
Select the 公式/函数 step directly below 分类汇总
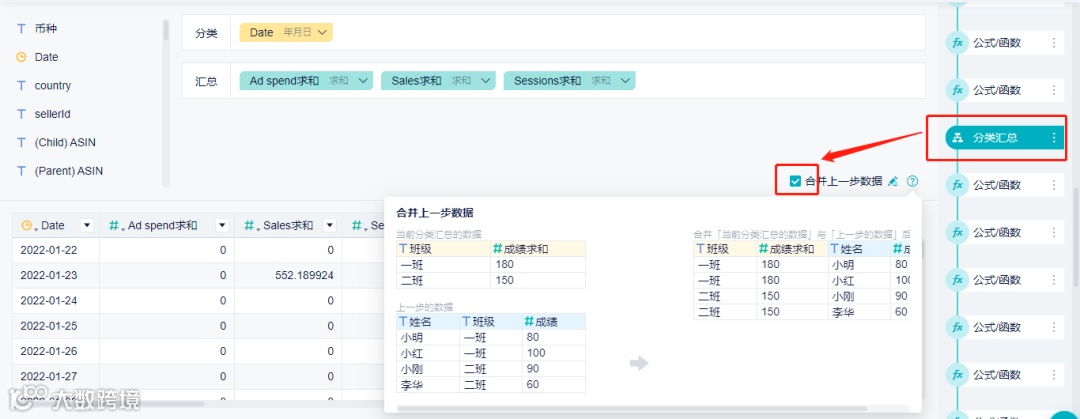(x=1005, y=185)
